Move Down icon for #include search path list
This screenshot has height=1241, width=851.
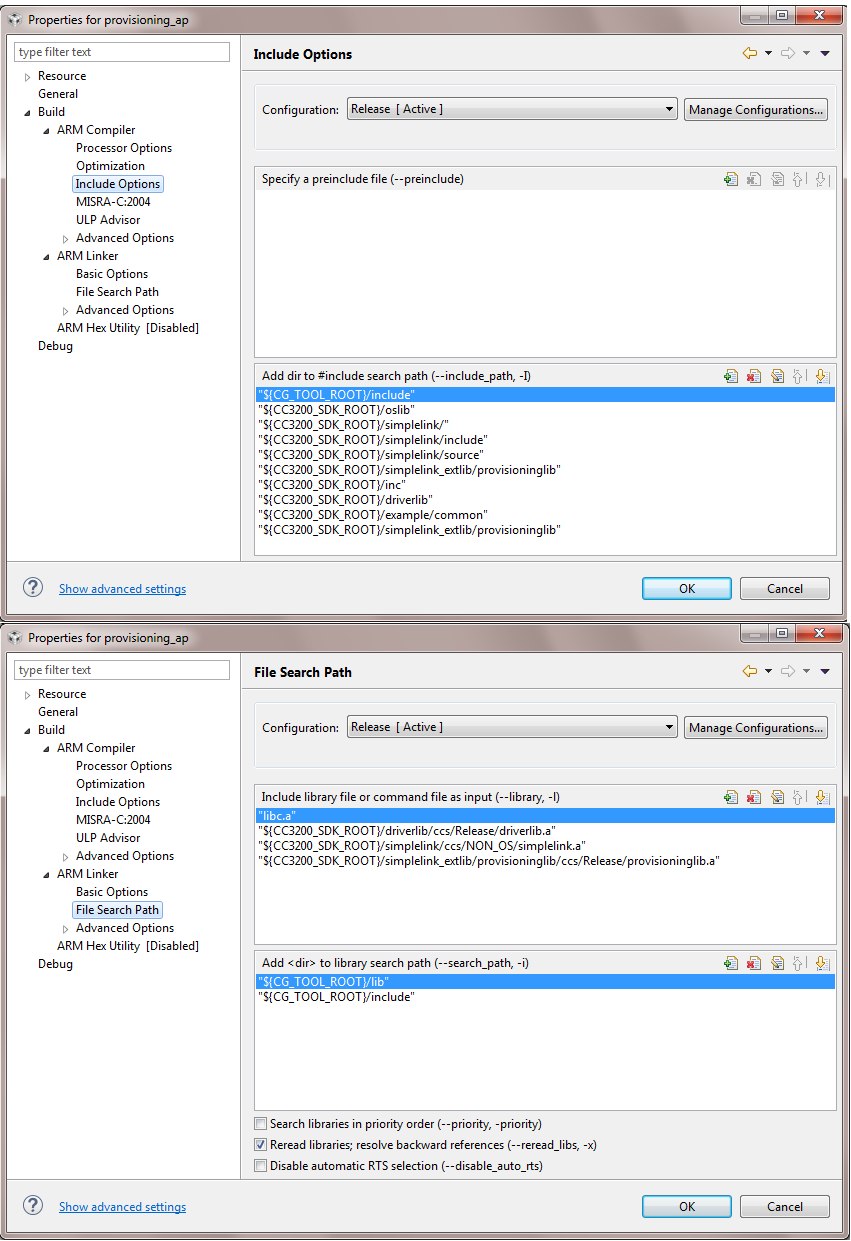pyautogui.click(x=822, y=376)
